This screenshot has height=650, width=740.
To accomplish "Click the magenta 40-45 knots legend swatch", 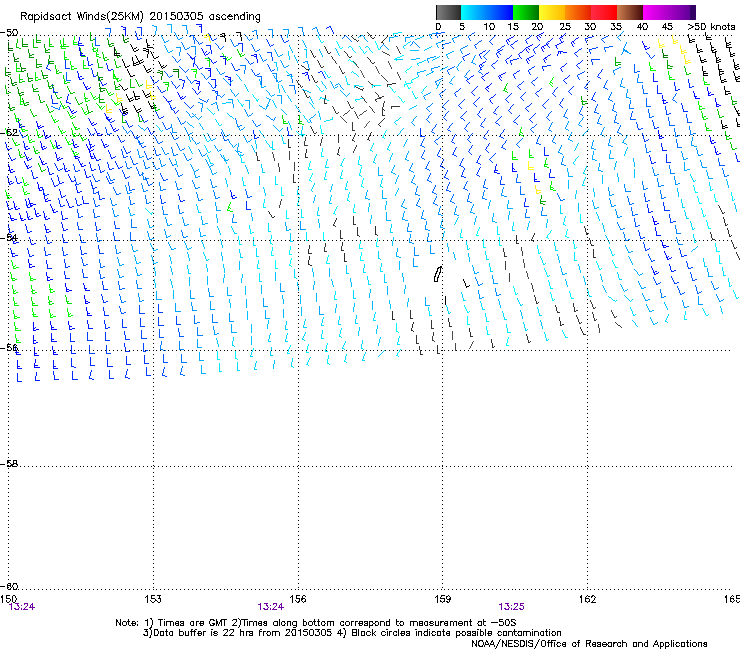I will tap(656, 12).
